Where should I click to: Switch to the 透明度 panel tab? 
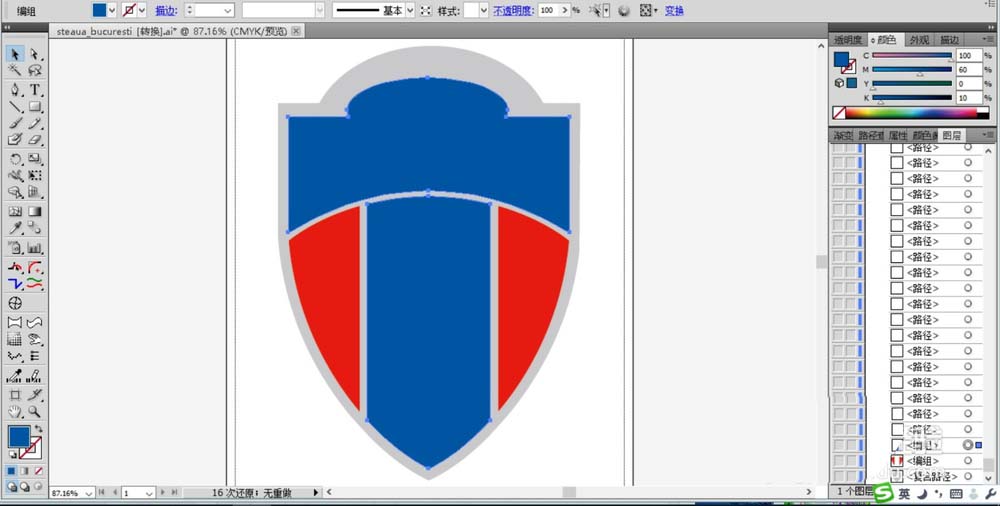point(848,40)
